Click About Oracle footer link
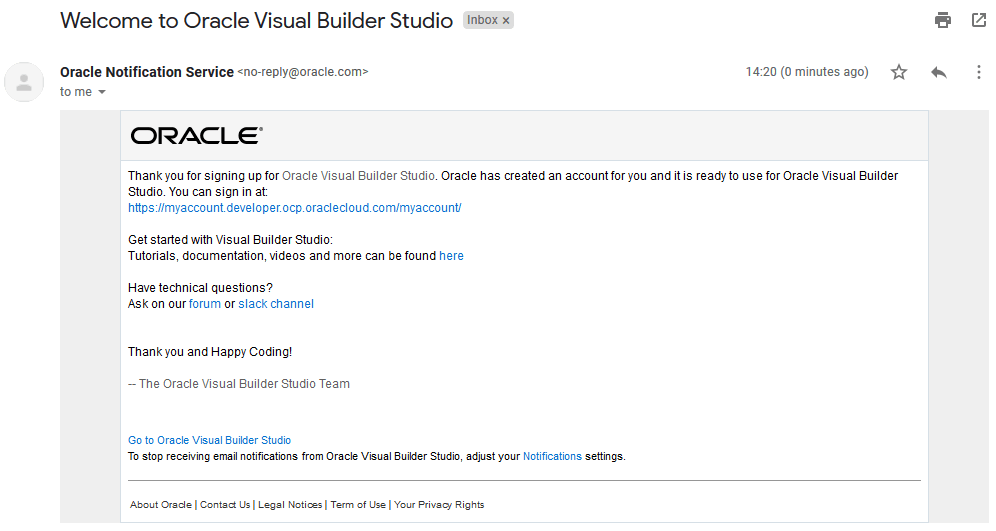The height and width of the screenshot is (531, 996). [161, 504]
